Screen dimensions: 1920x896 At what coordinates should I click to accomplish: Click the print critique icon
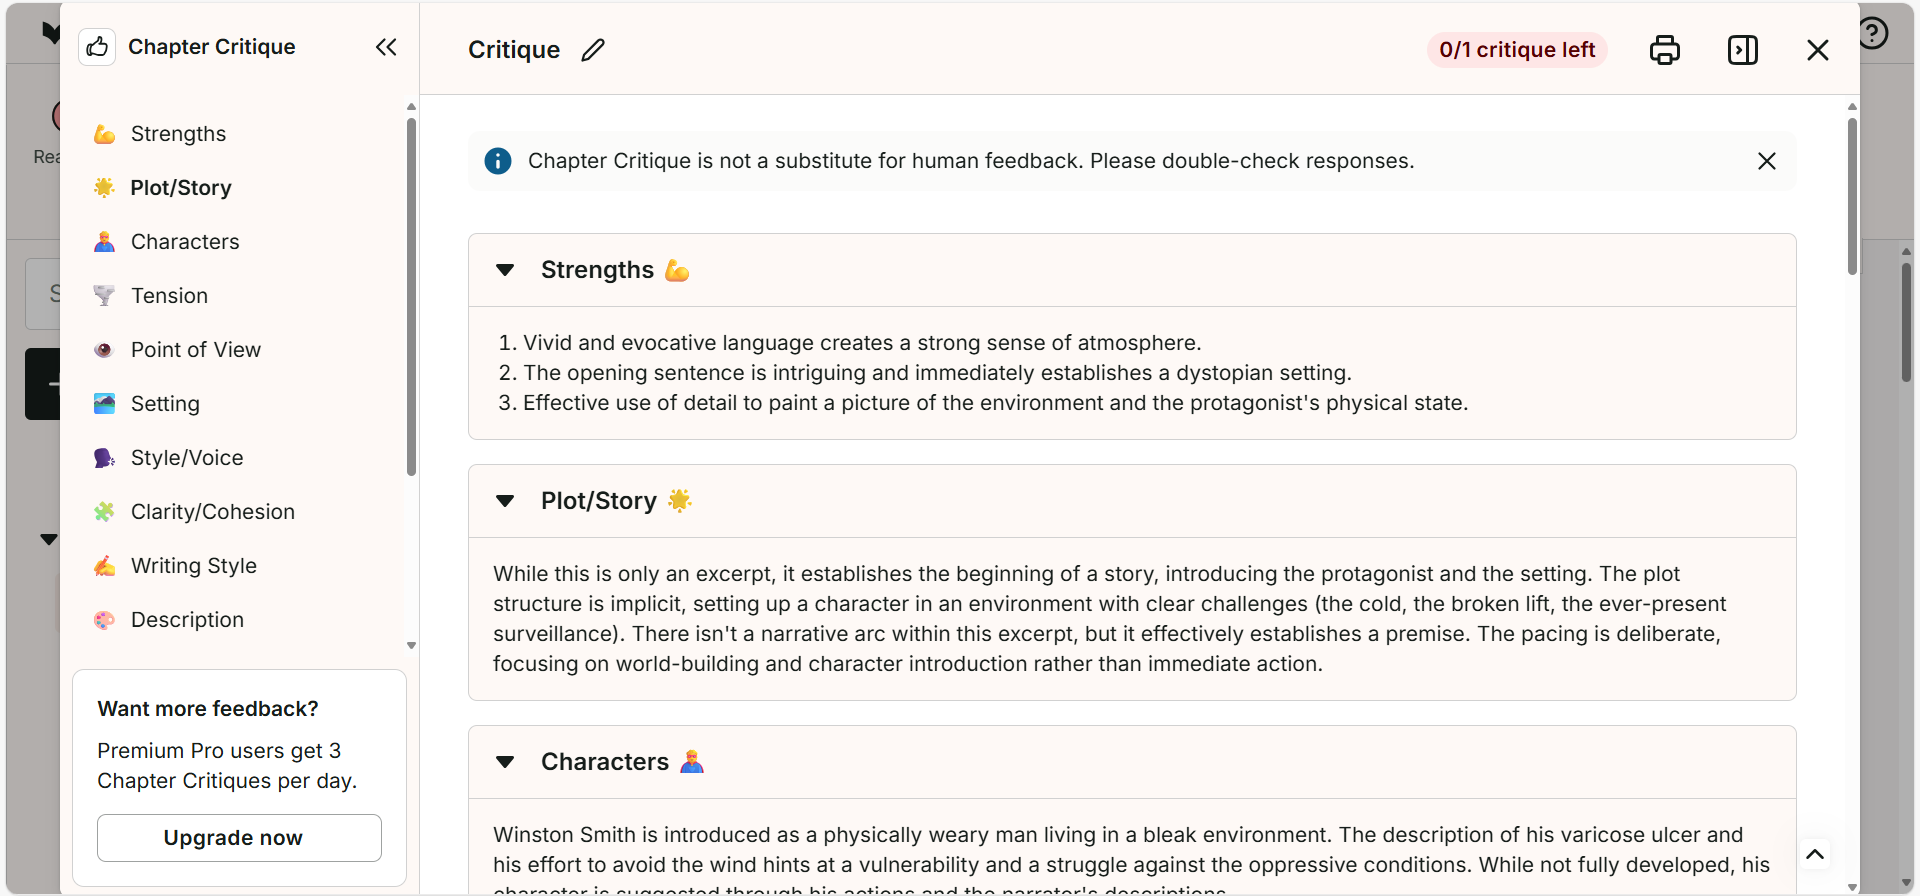pyautogui.click(x=1664, y=50)
